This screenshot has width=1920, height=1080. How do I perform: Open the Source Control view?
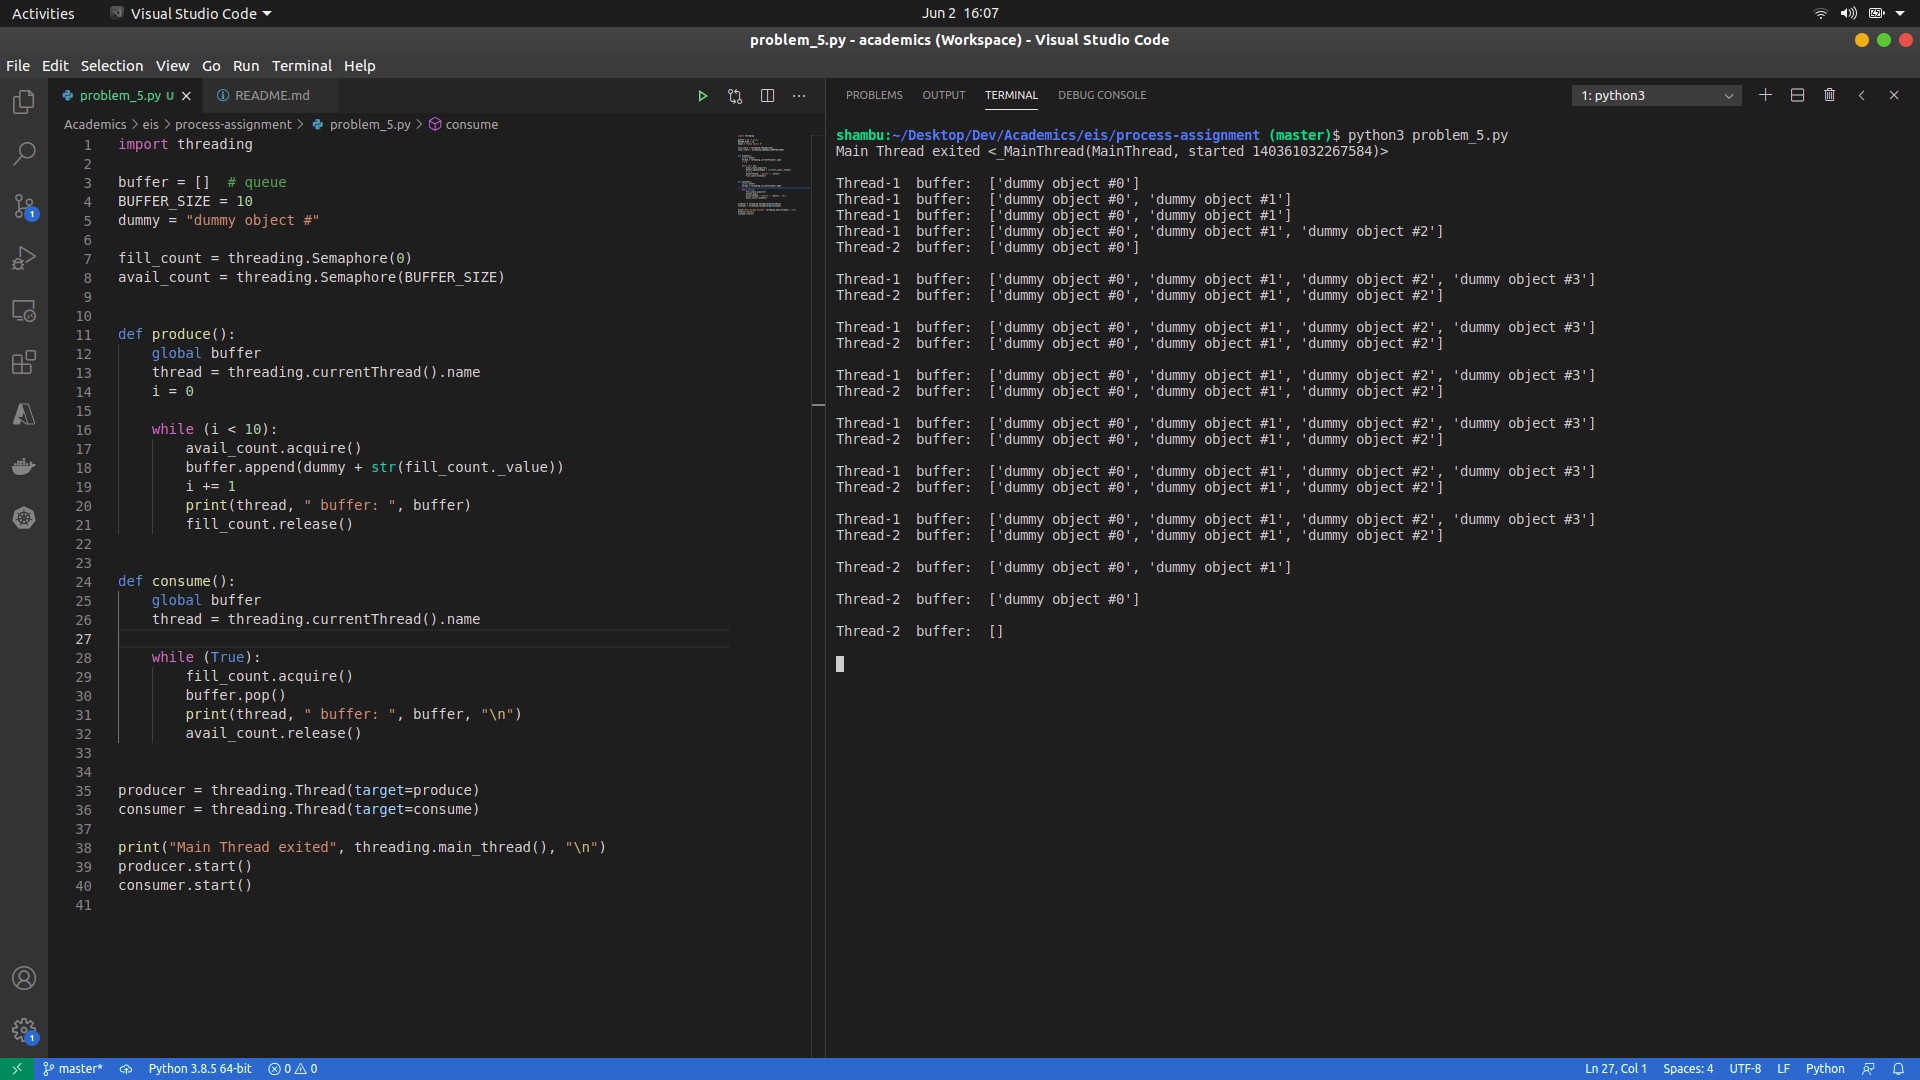tap(24, 206)
